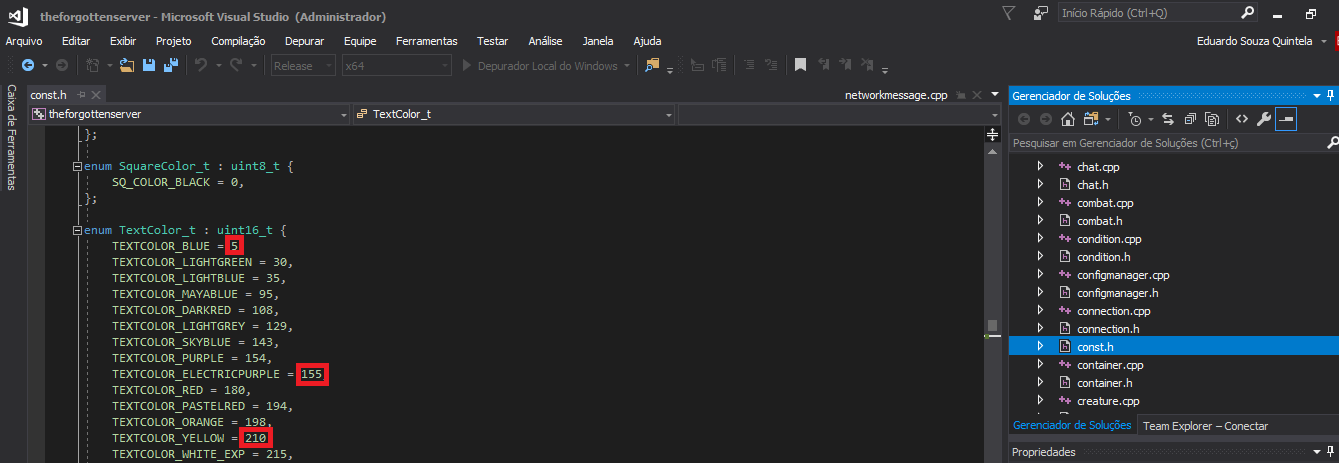Undo the last edit via toolbar
The image size is (1339, 463).
pyautogui.click(x=200, y=65)
